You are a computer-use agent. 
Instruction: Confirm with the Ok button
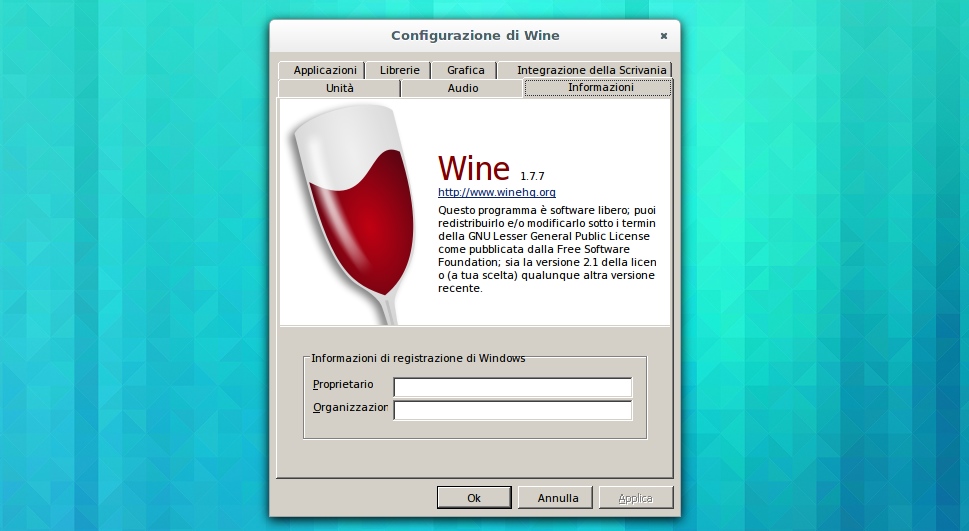tap(474, 498)
